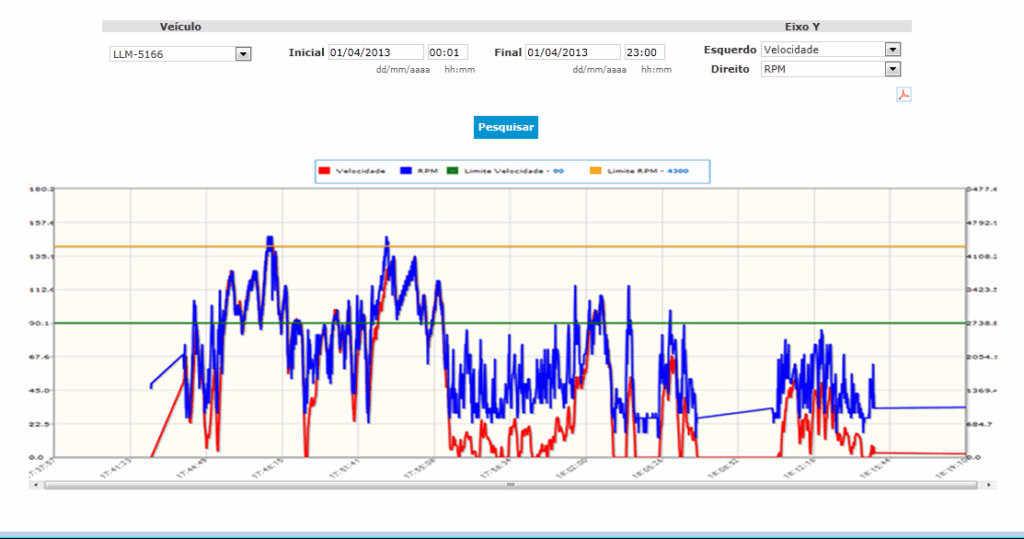1024x539 pixels.
Task: Expand the Esquerdo axis dropdown
Action: 893,49
